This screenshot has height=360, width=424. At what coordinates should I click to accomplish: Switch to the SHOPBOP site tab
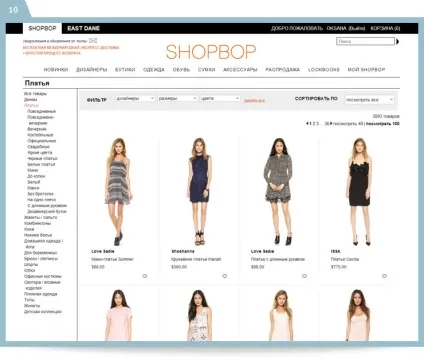point(42,28)
